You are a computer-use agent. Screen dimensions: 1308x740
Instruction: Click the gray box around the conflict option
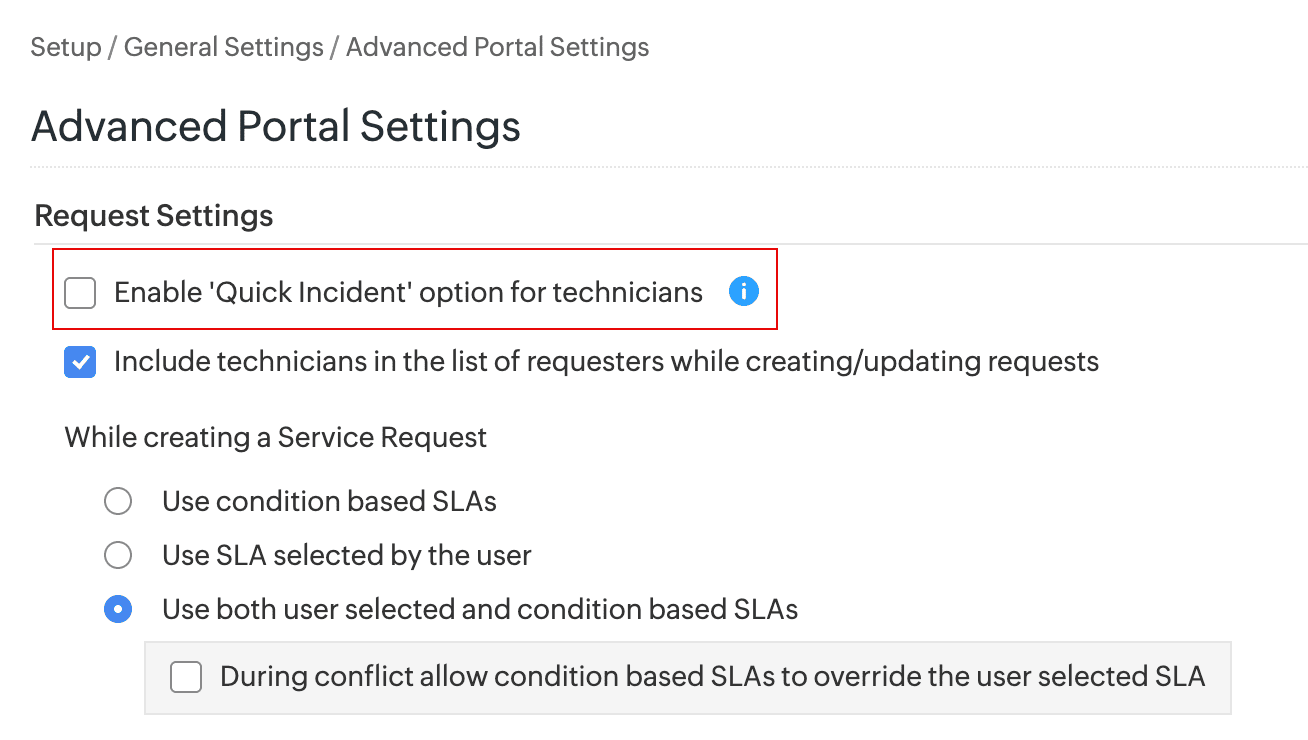pyautogui.click(x=1218, y=700)
